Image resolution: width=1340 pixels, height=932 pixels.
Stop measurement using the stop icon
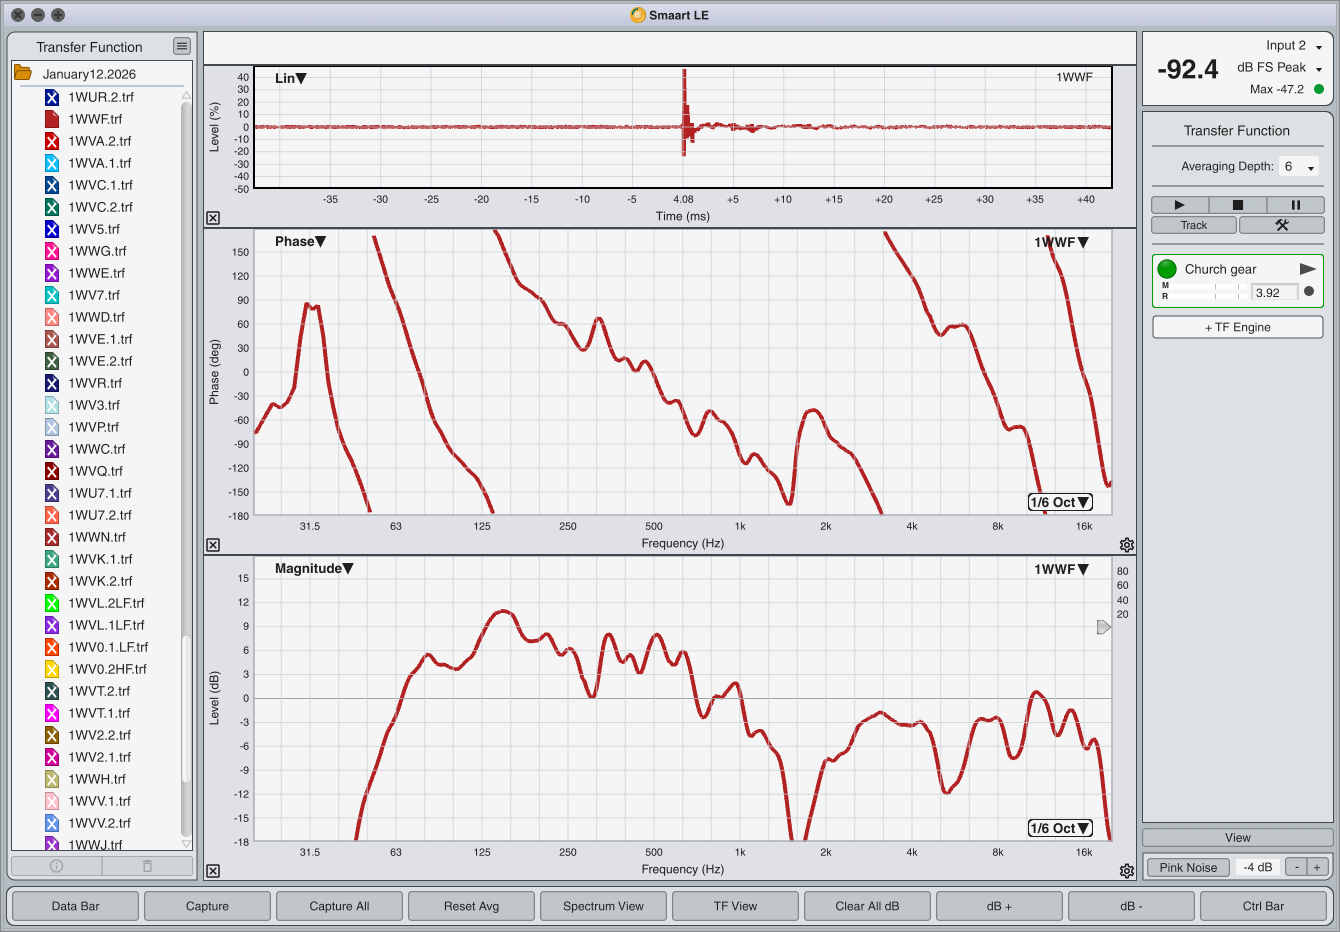pyautogui.click(x=1237, y=204)
